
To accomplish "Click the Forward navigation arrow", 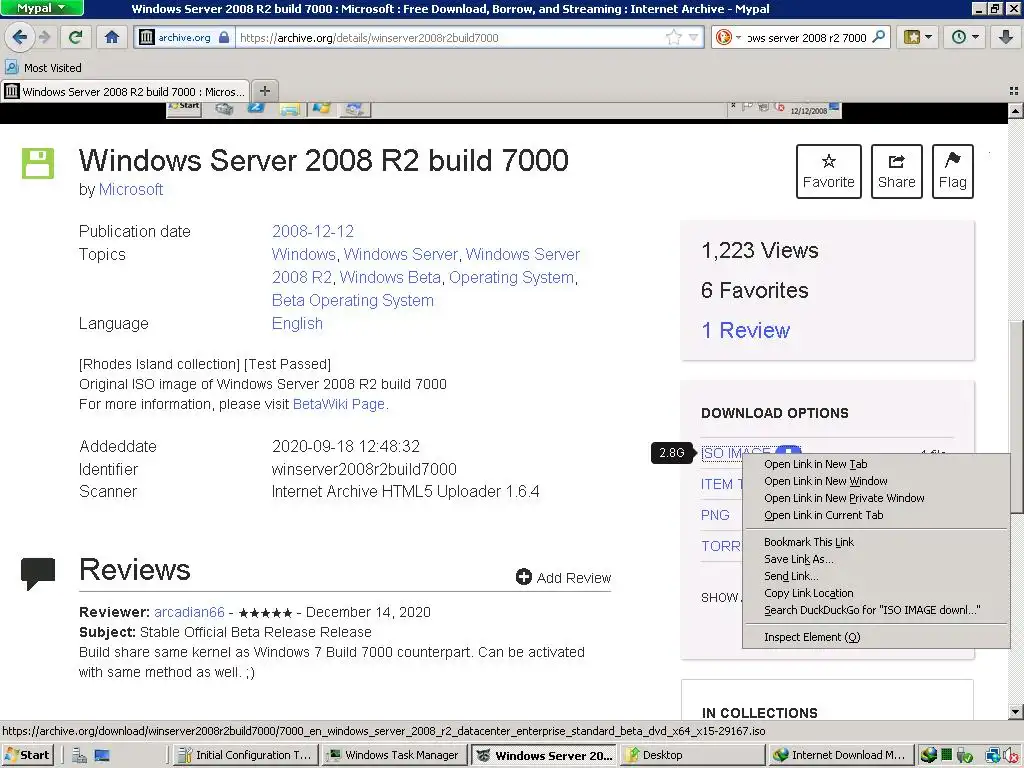I will [44, 37].
